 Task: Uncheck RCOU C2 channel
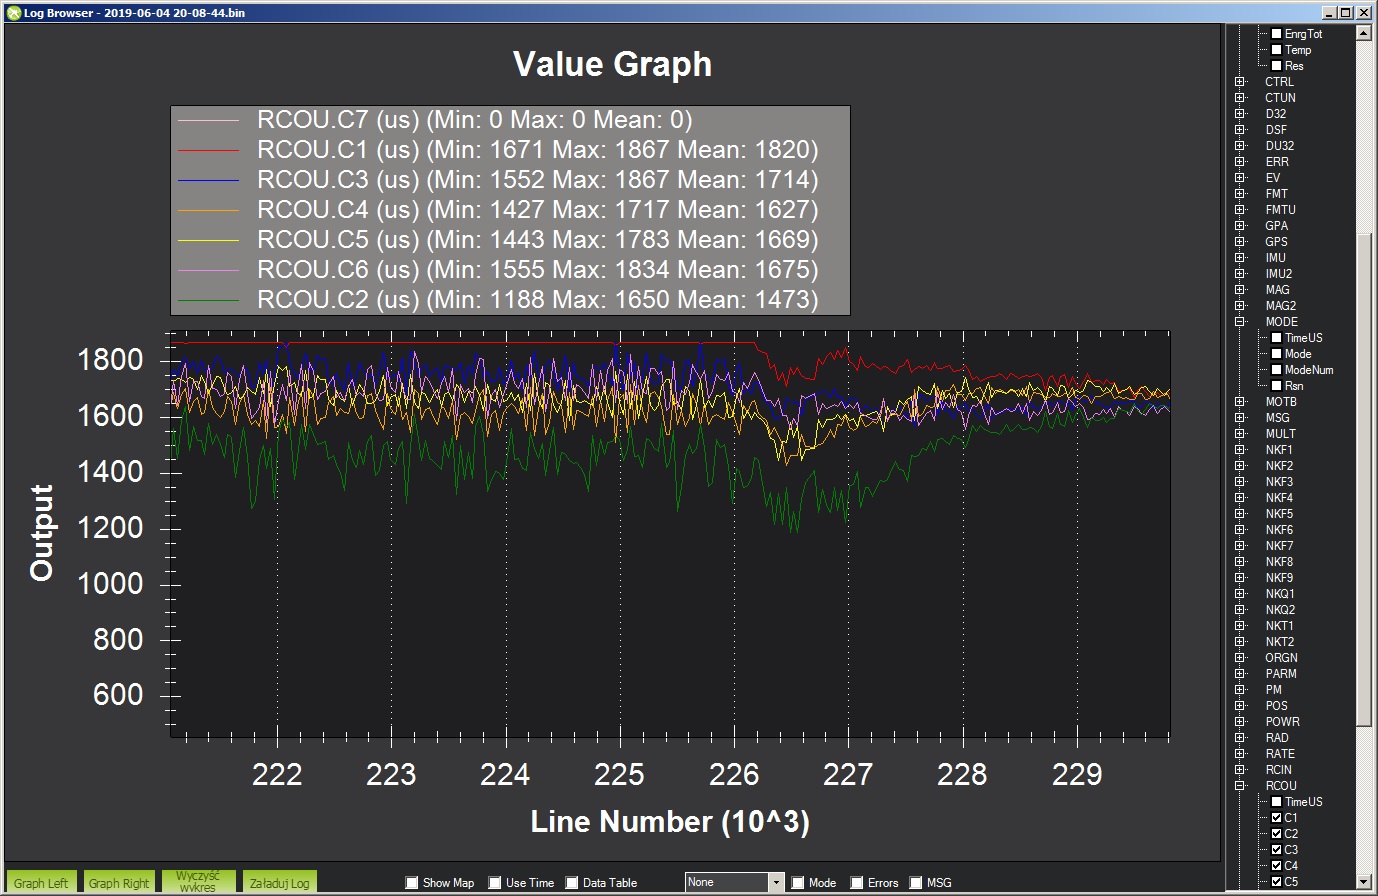1277,833
